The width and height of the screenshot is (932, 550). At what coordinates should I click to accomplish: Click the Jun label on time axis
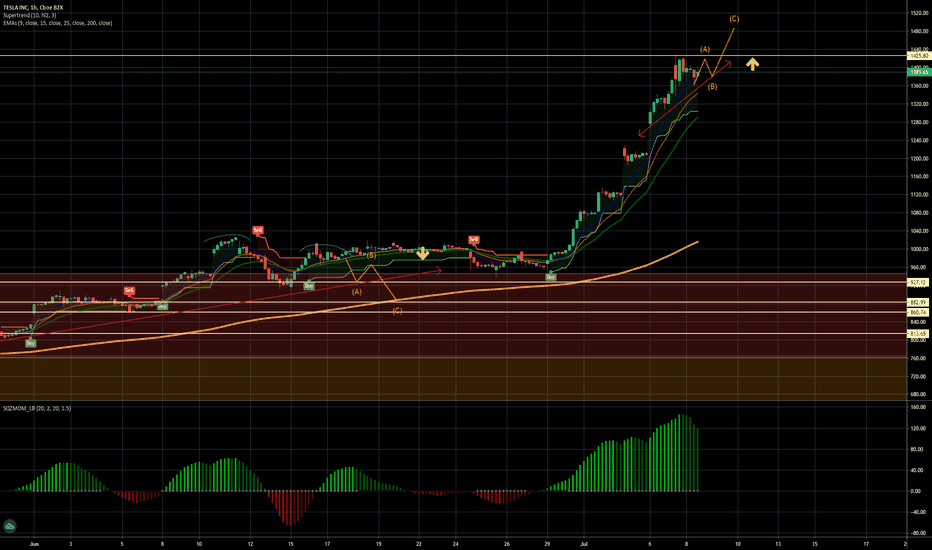(34, 543)
